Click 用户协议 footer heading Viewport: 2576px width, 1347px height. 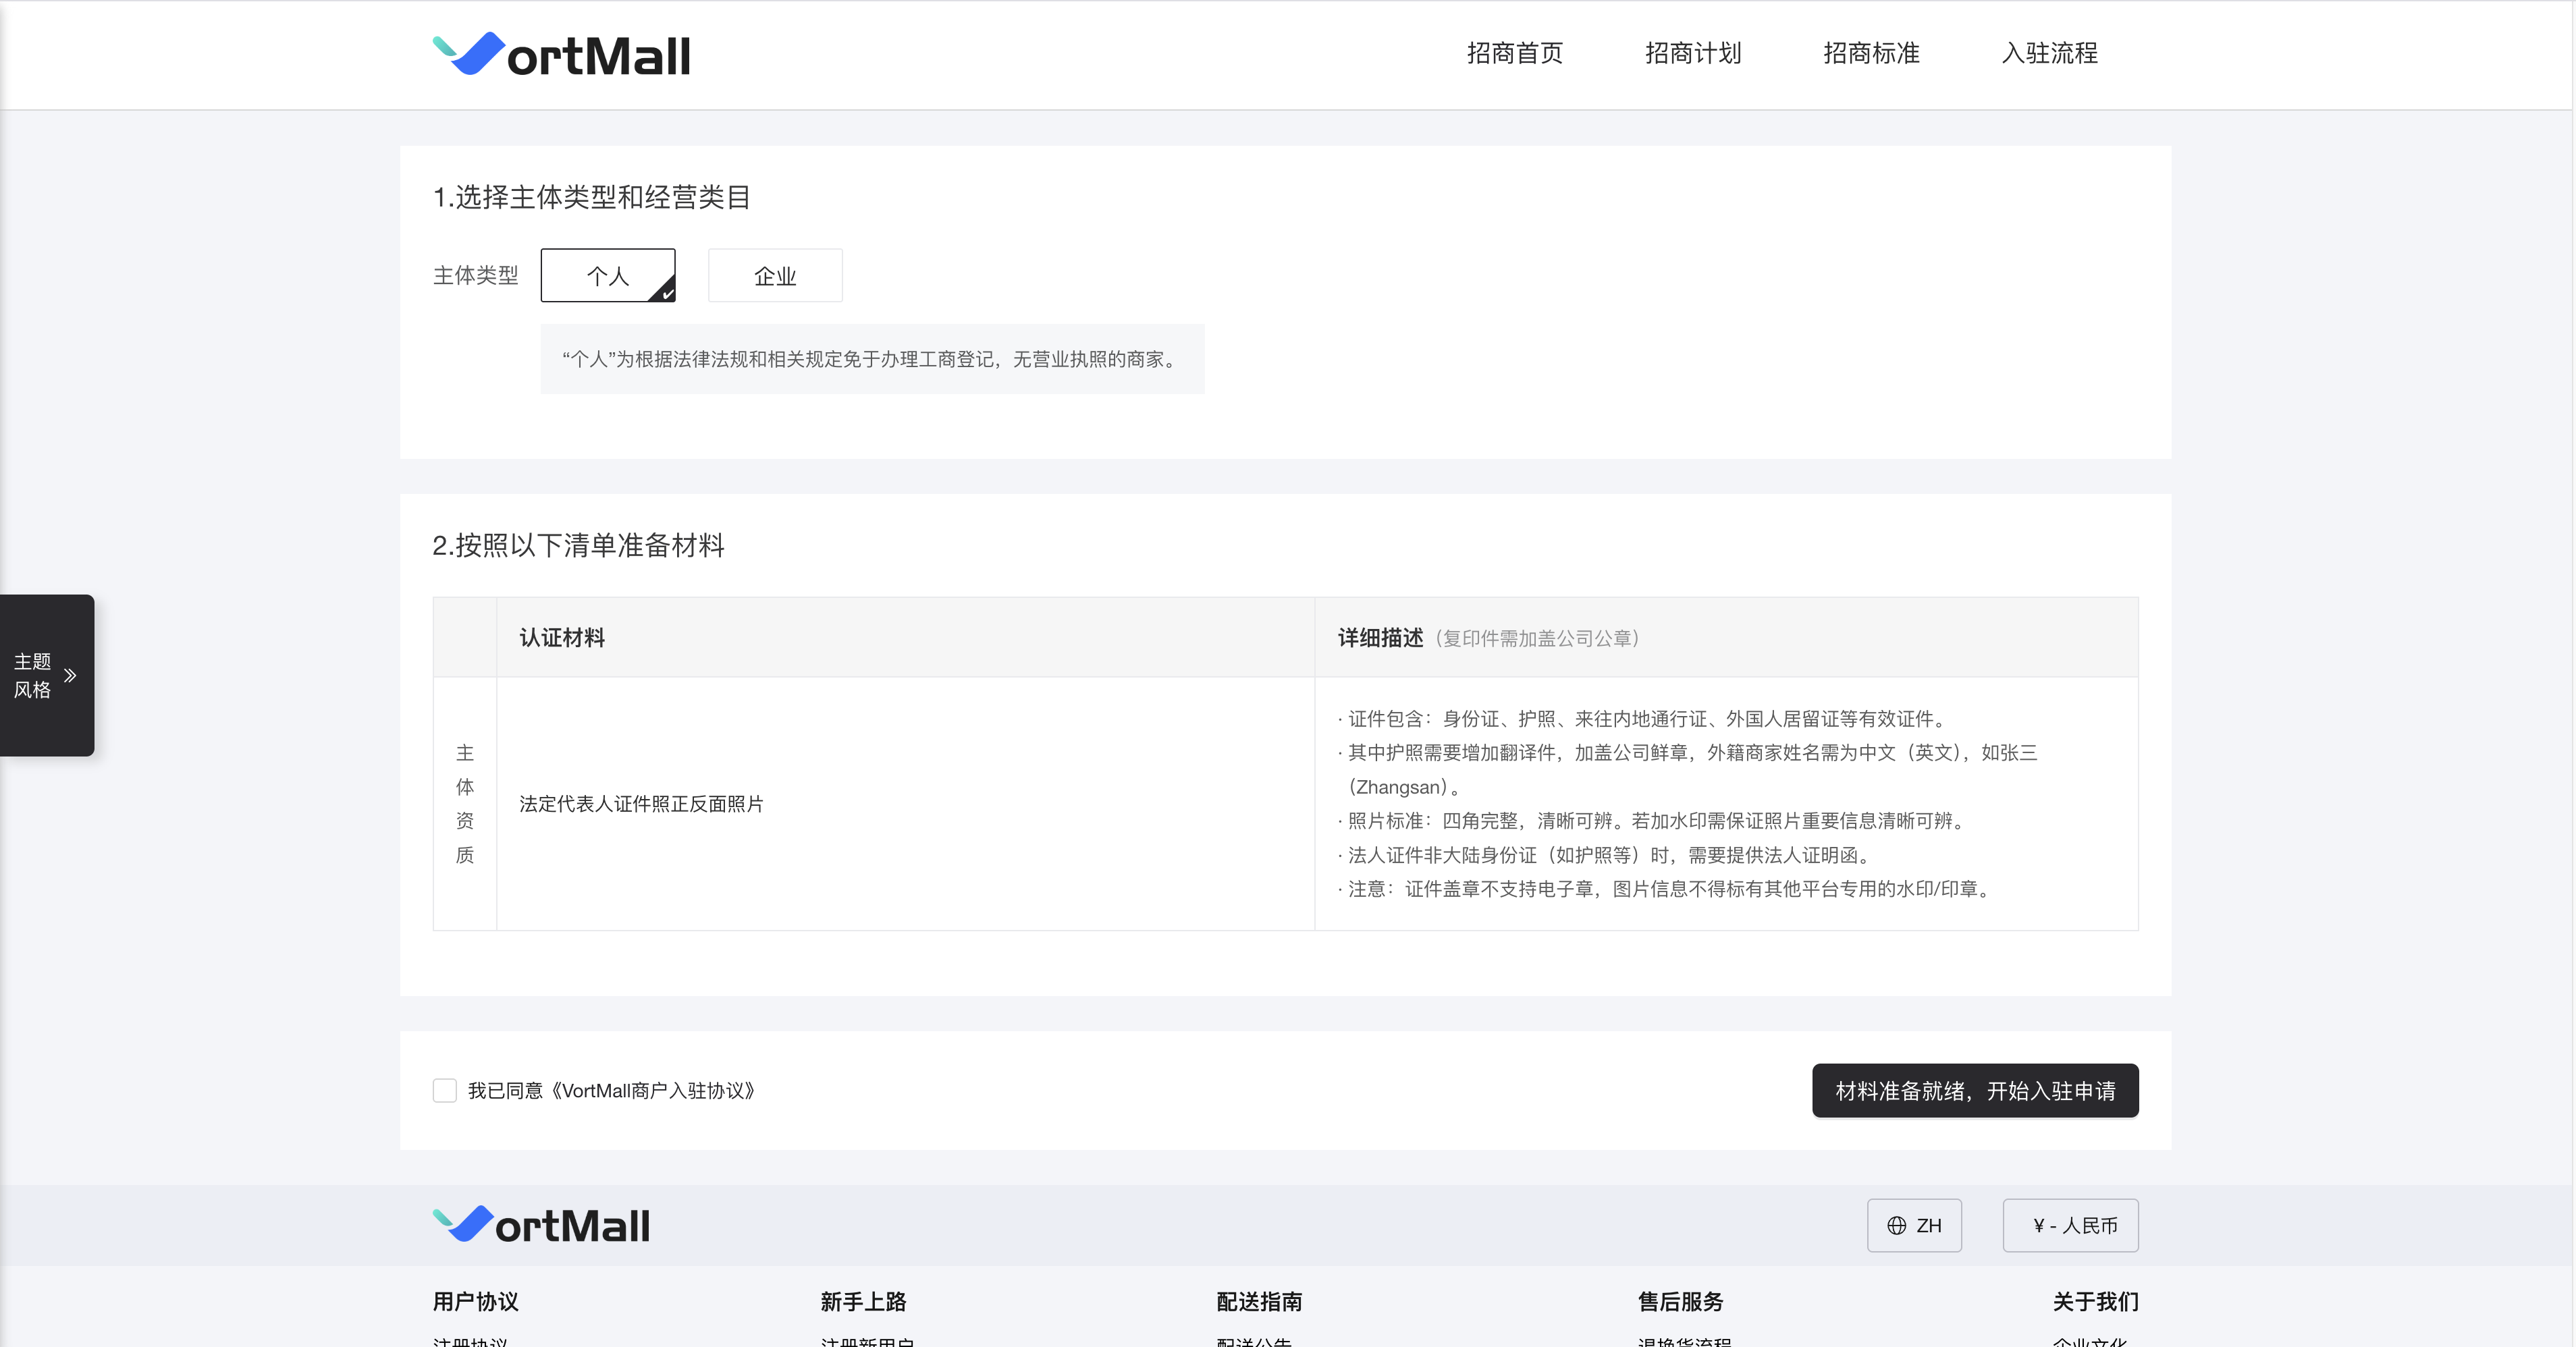tap(475, 1302)
